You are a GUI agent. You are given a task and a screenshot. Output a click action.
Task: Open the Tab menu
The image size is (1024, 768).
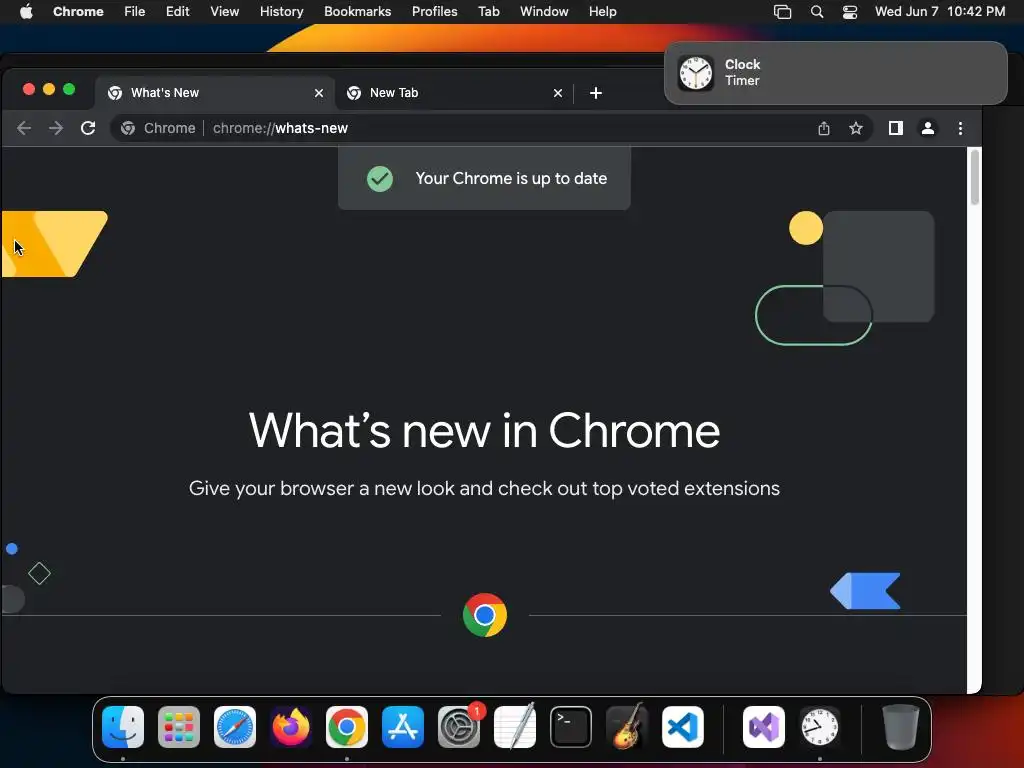[488, 11]
